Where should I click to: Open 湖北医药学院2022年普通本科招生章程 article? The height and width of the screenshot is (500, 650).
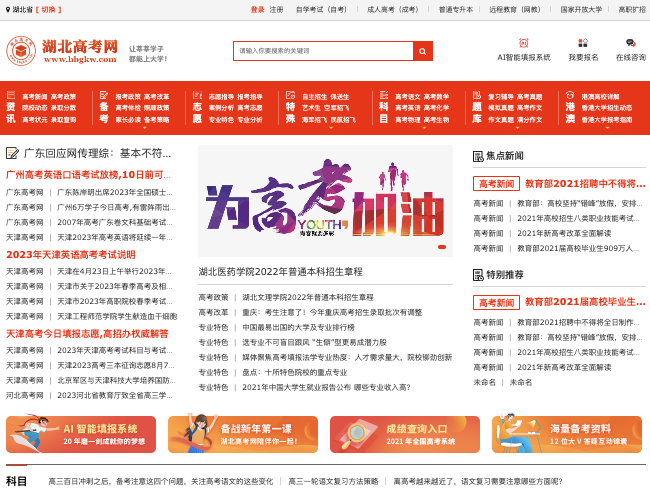pos(281,272)
